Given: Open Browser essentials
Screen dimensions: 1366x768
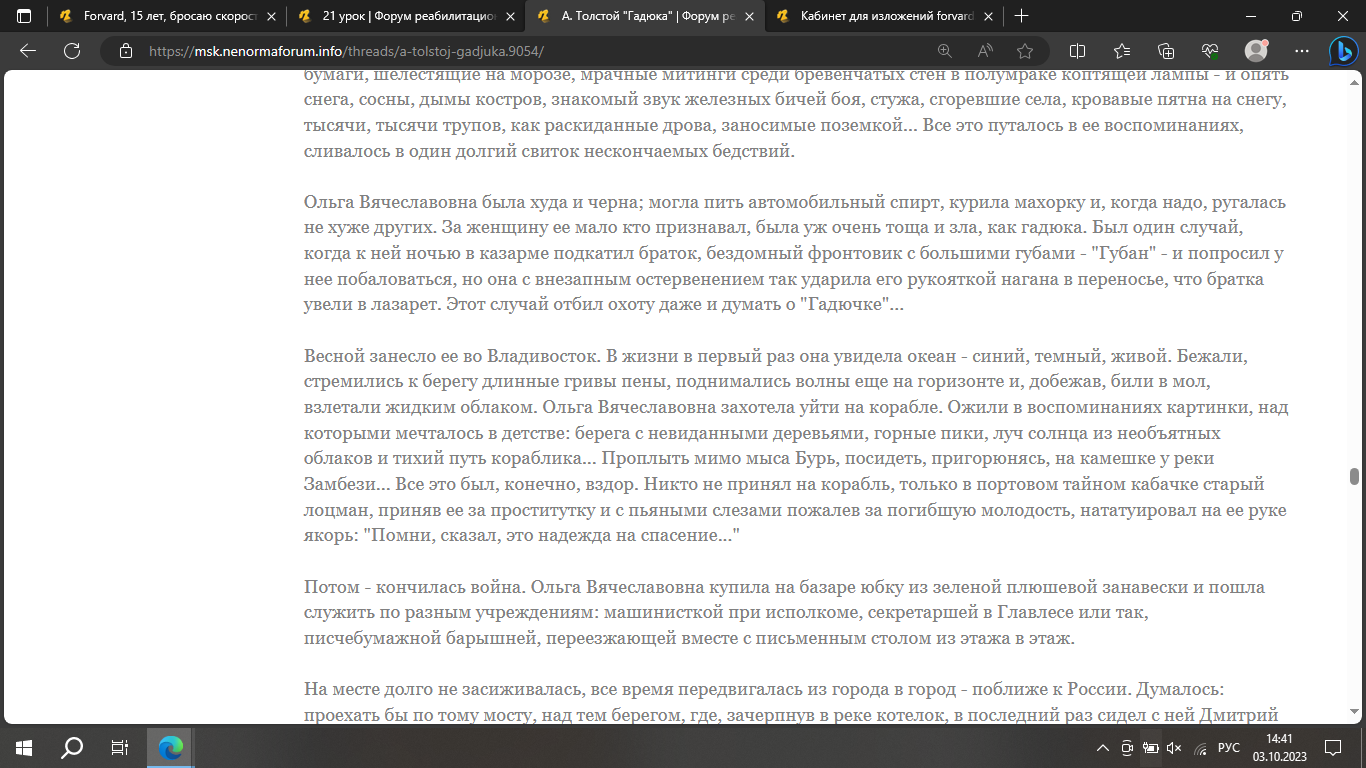Looking at the screenshot, I should tap(1209, 51).
